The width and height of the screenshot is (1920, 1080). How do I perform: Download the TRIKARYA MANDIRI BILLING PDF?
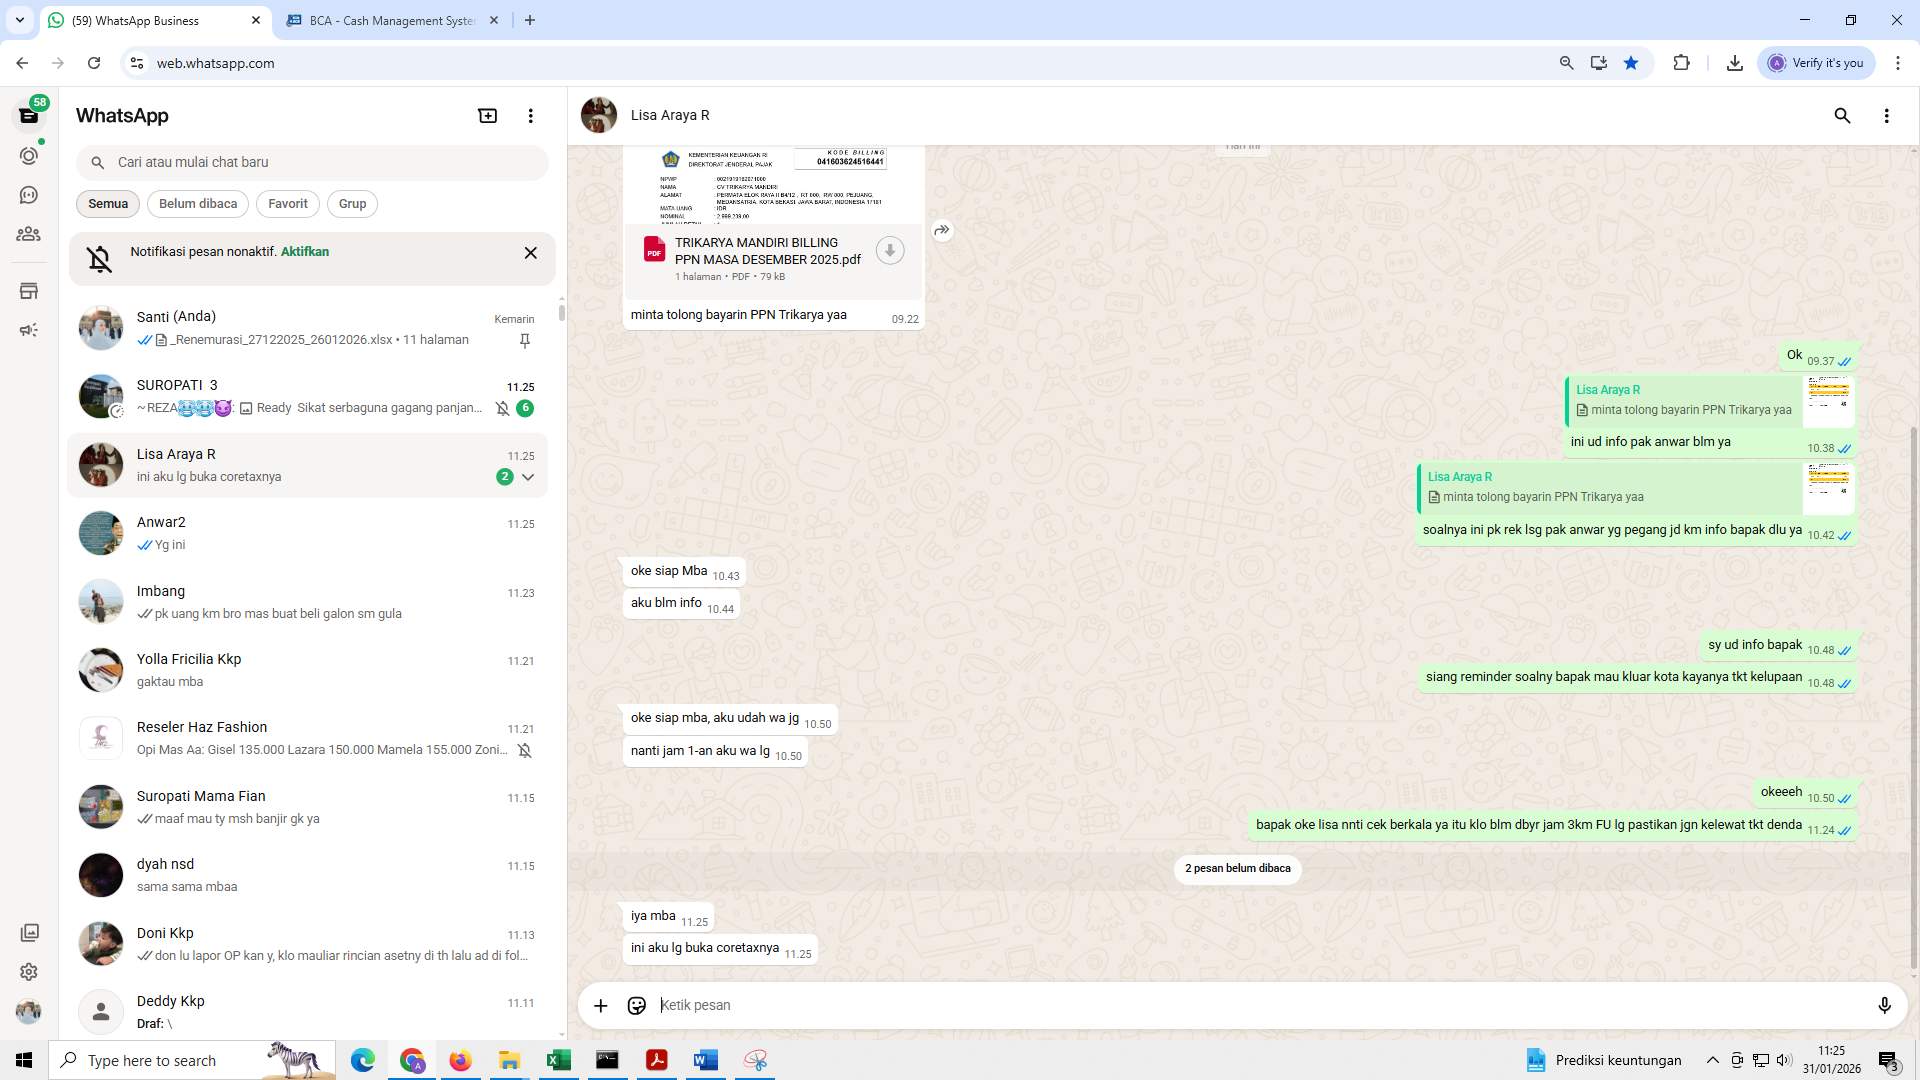click(x=889, y=250)
